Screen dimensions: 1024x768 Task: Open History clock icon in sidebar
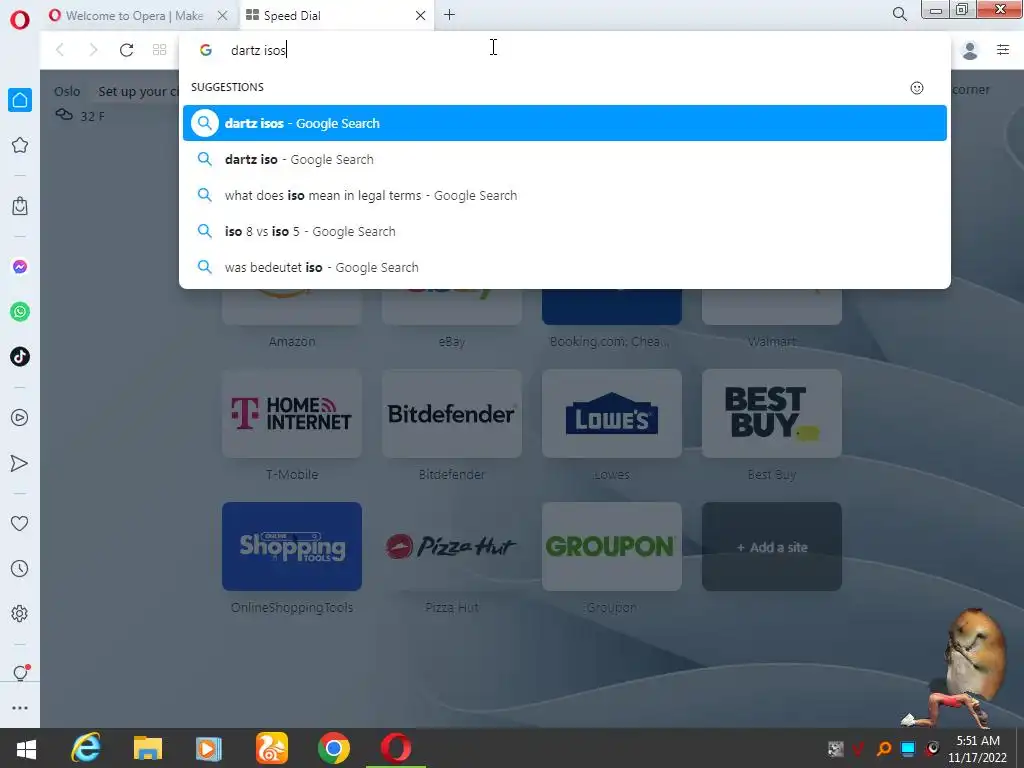click(20, 568)
